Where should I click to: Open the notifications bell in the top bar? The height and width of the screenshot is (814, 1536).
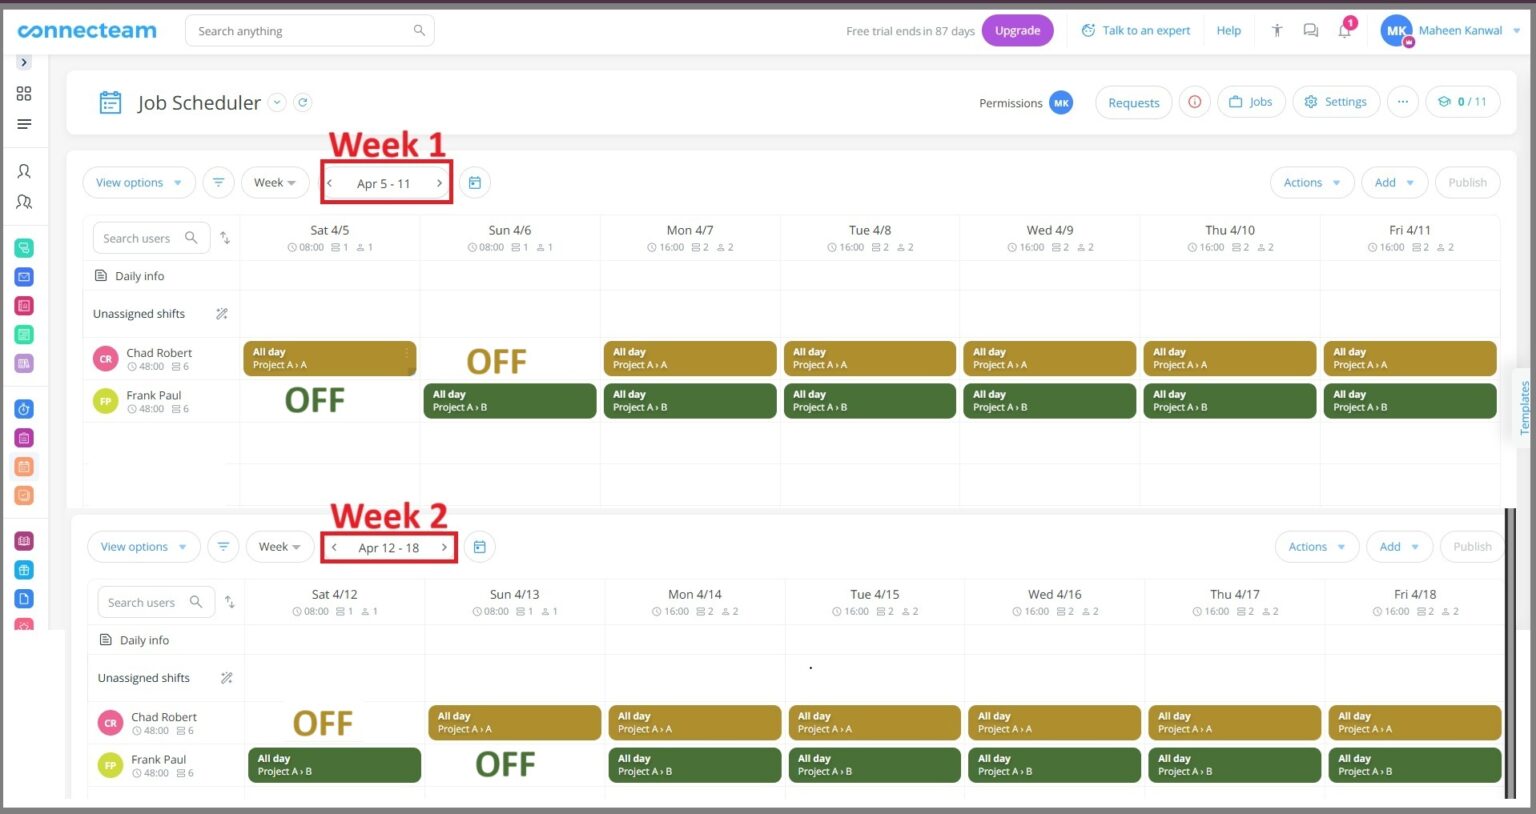[x=1345, y=30]
